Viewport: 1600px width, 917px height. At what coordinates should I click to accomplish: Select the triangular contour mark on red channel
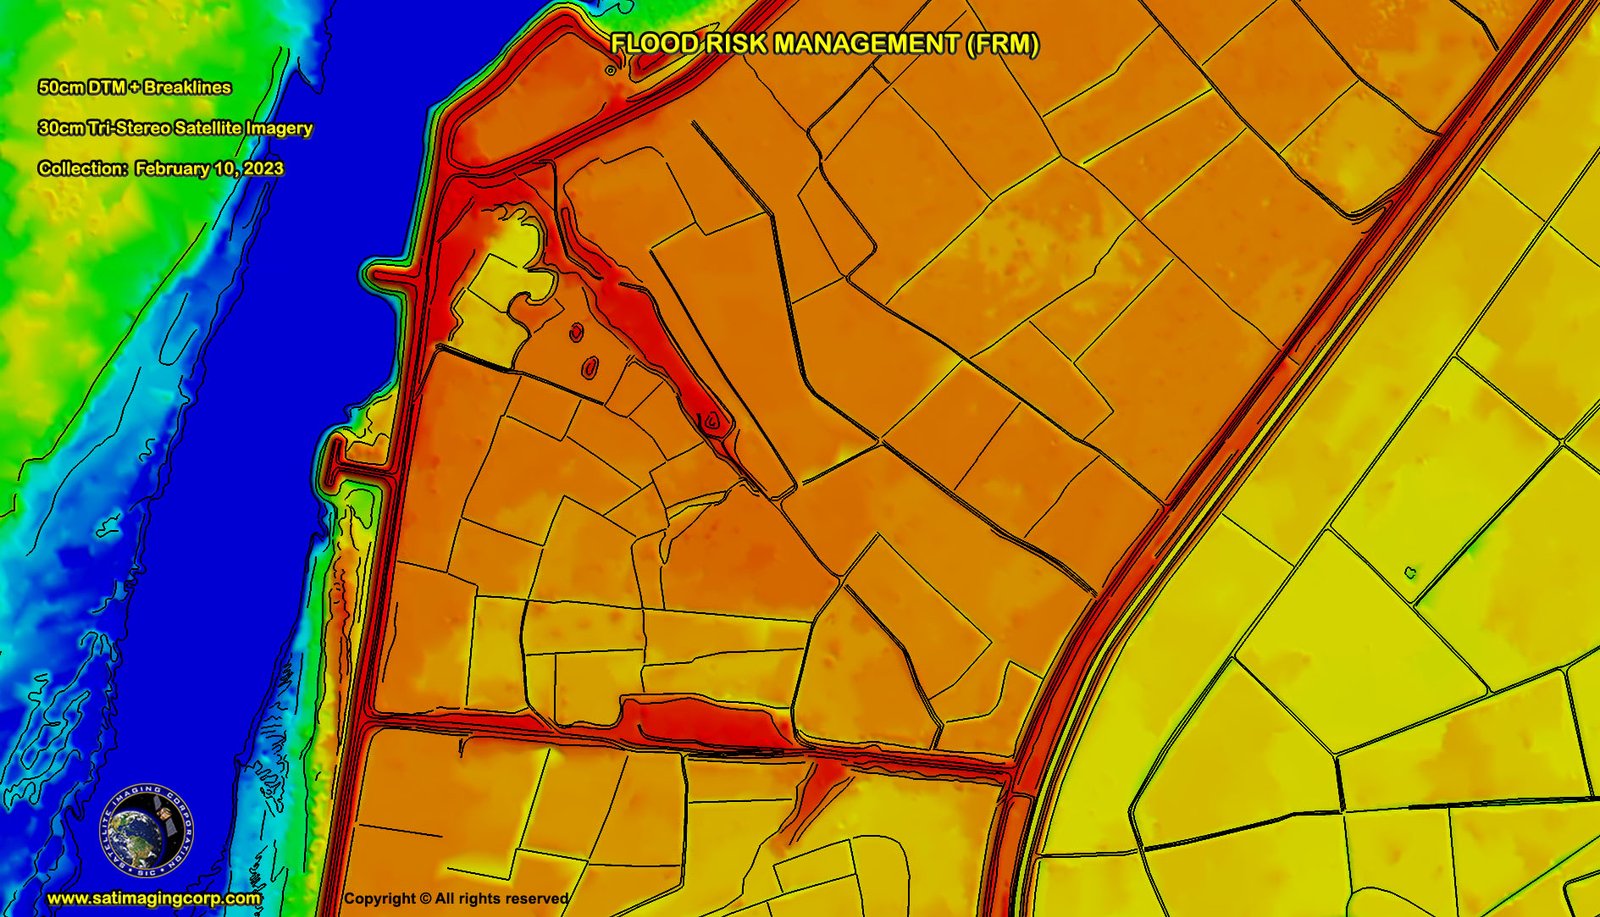712,420
